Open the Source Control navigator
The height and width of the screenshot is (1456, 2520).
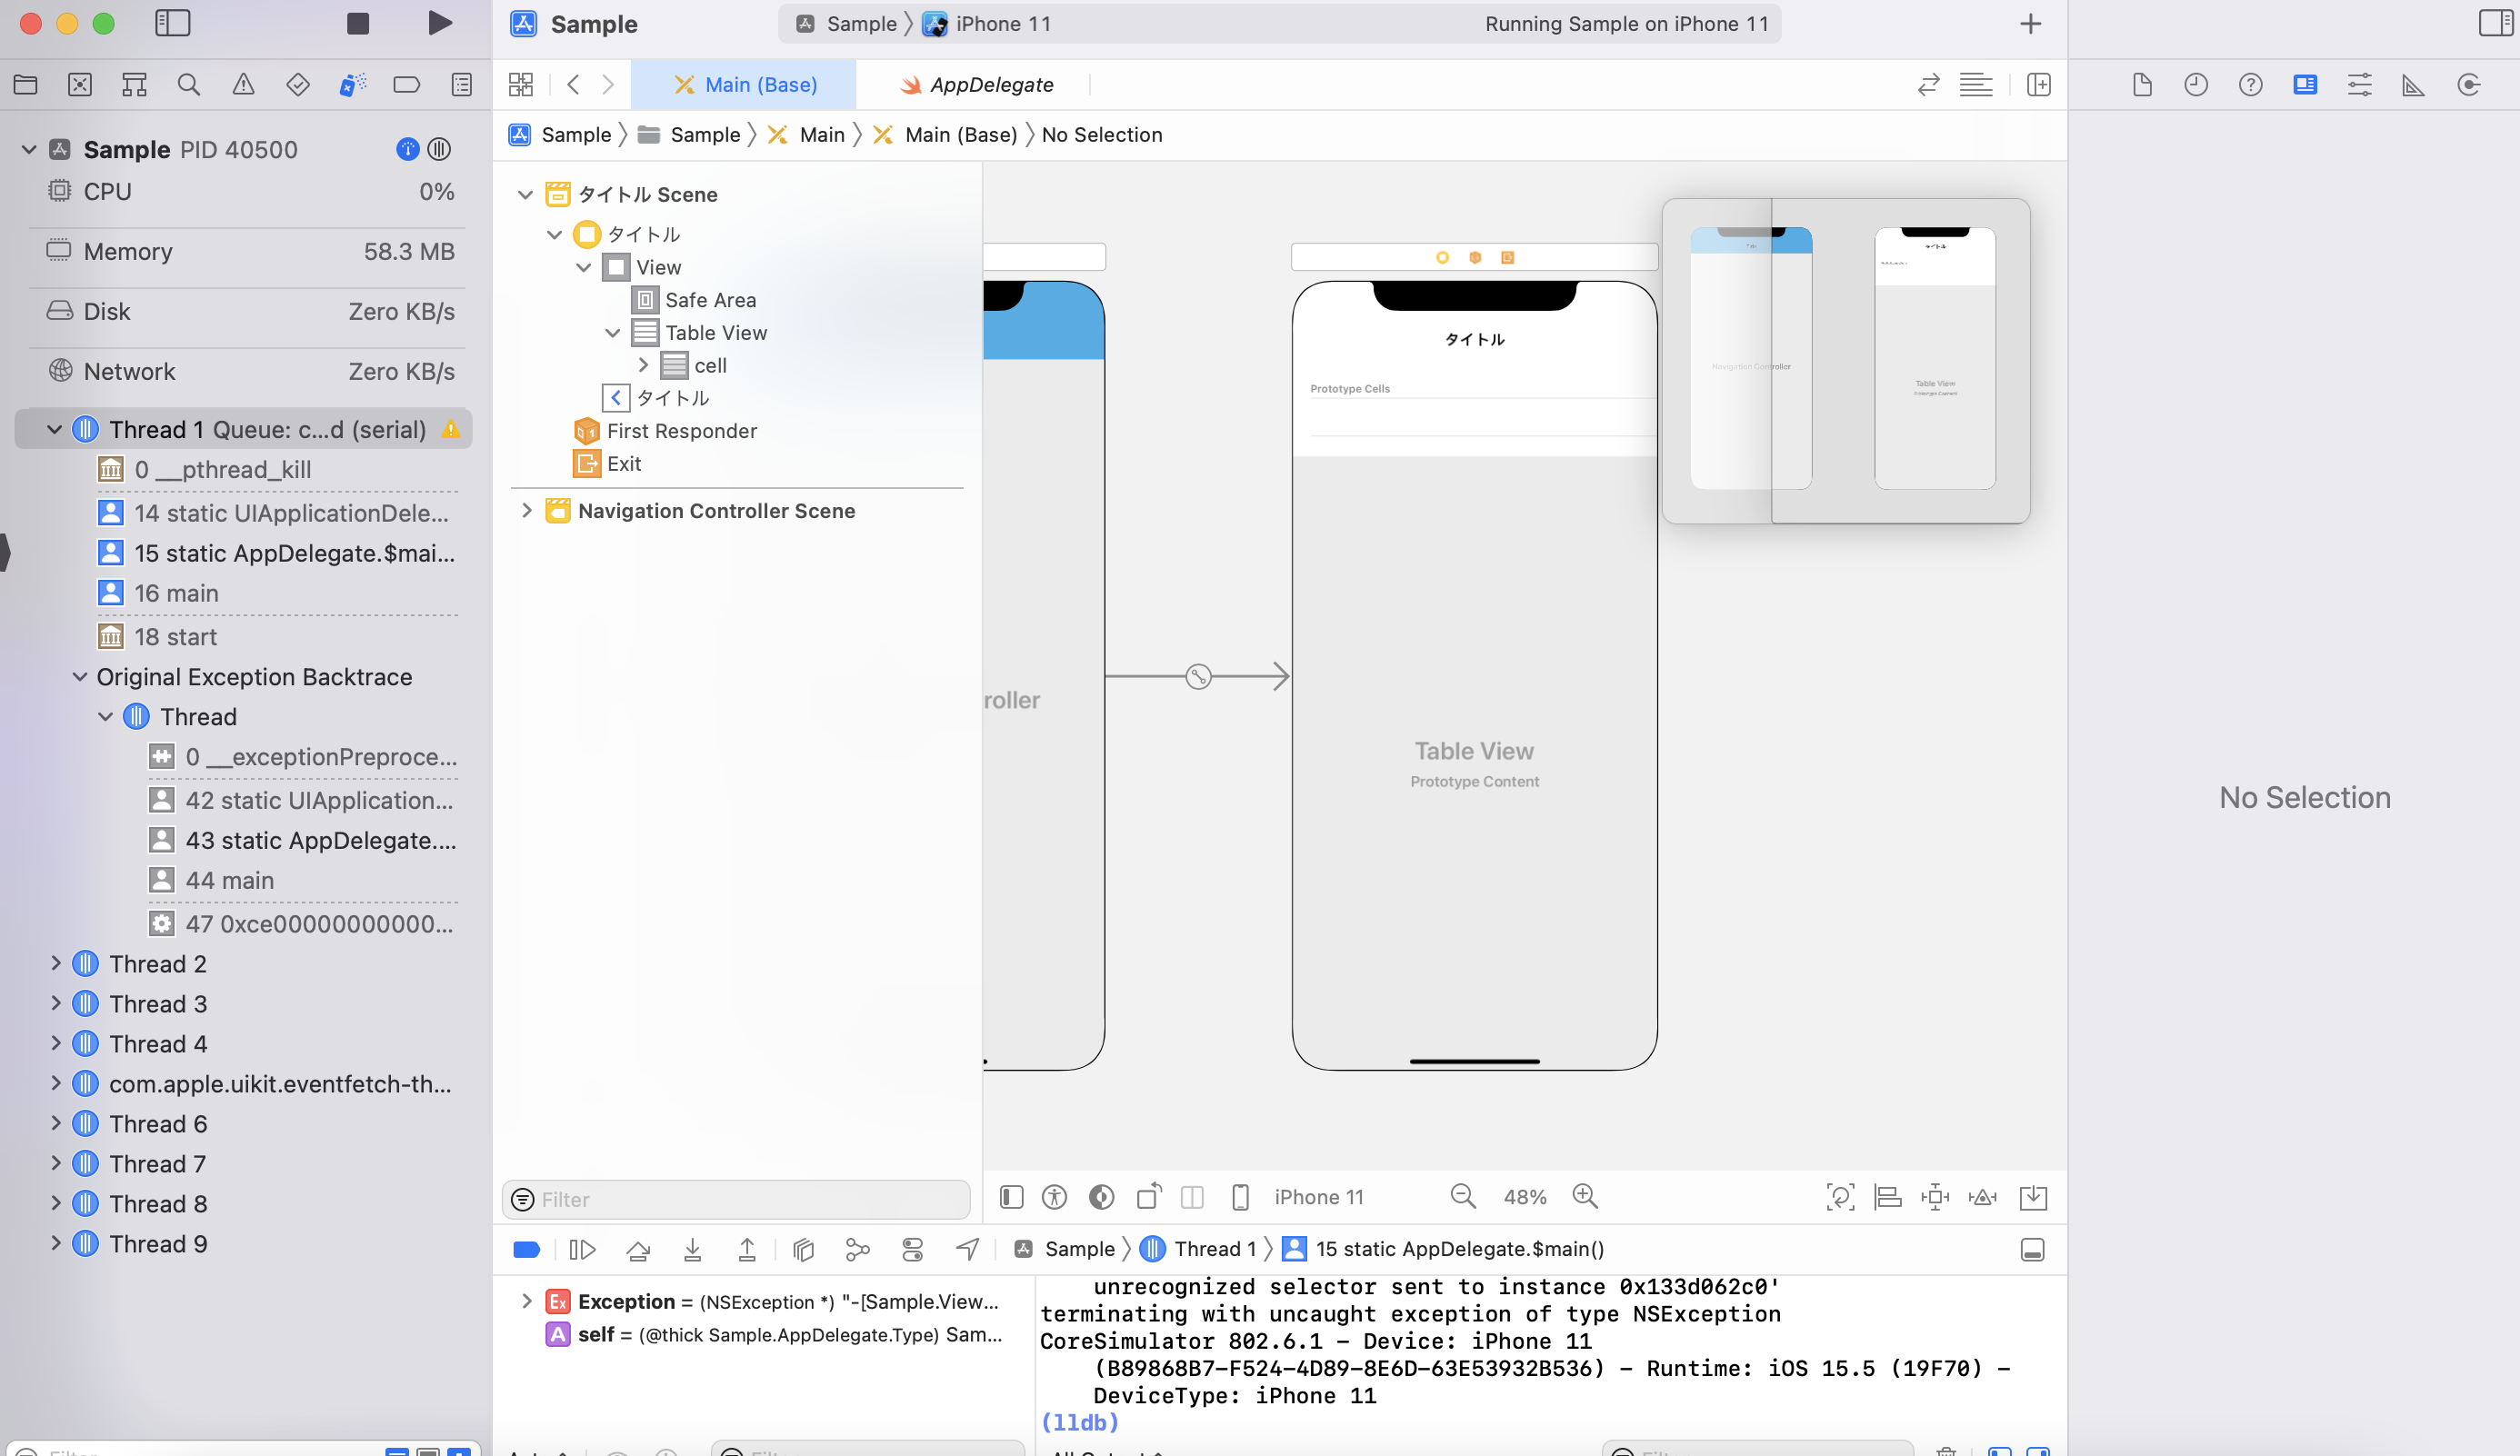coord(80,85)
